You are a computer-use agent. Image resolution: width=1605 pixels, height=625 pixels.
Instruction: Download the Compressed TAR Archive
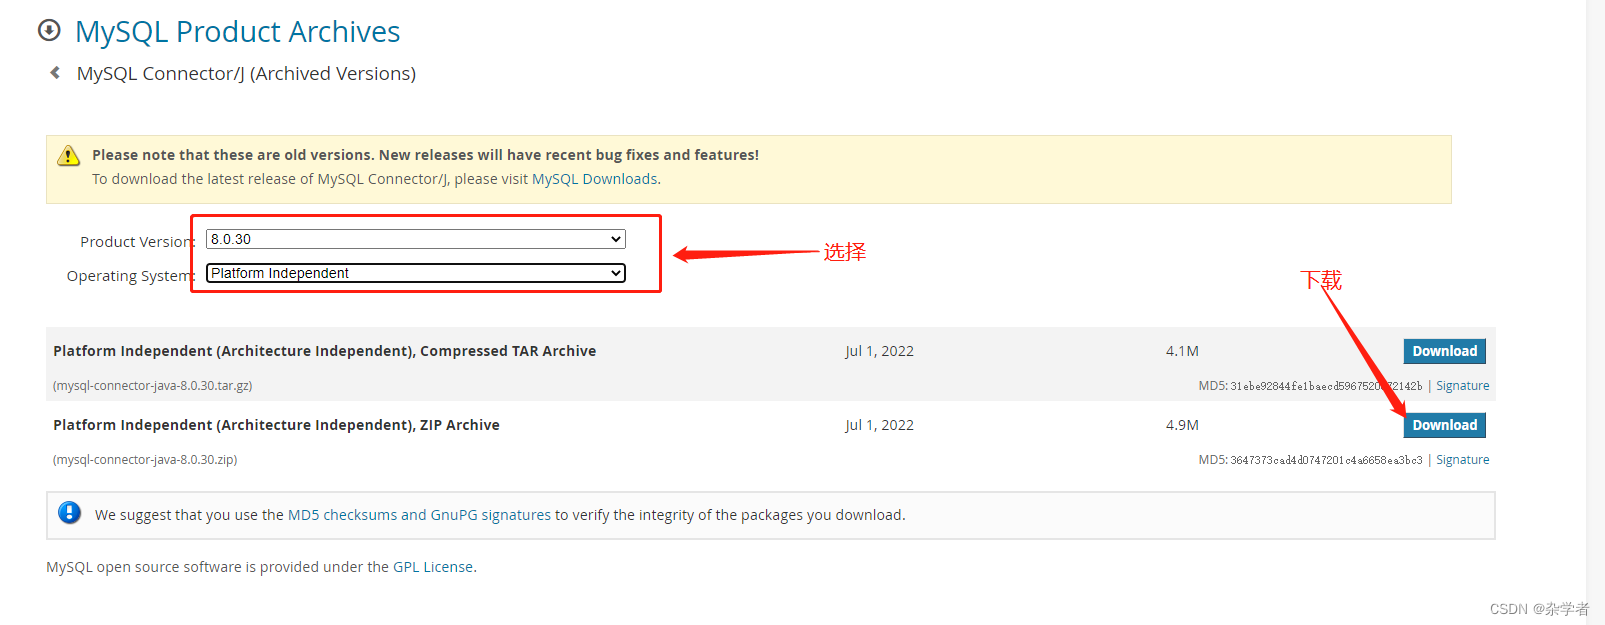coord(1444,350)
